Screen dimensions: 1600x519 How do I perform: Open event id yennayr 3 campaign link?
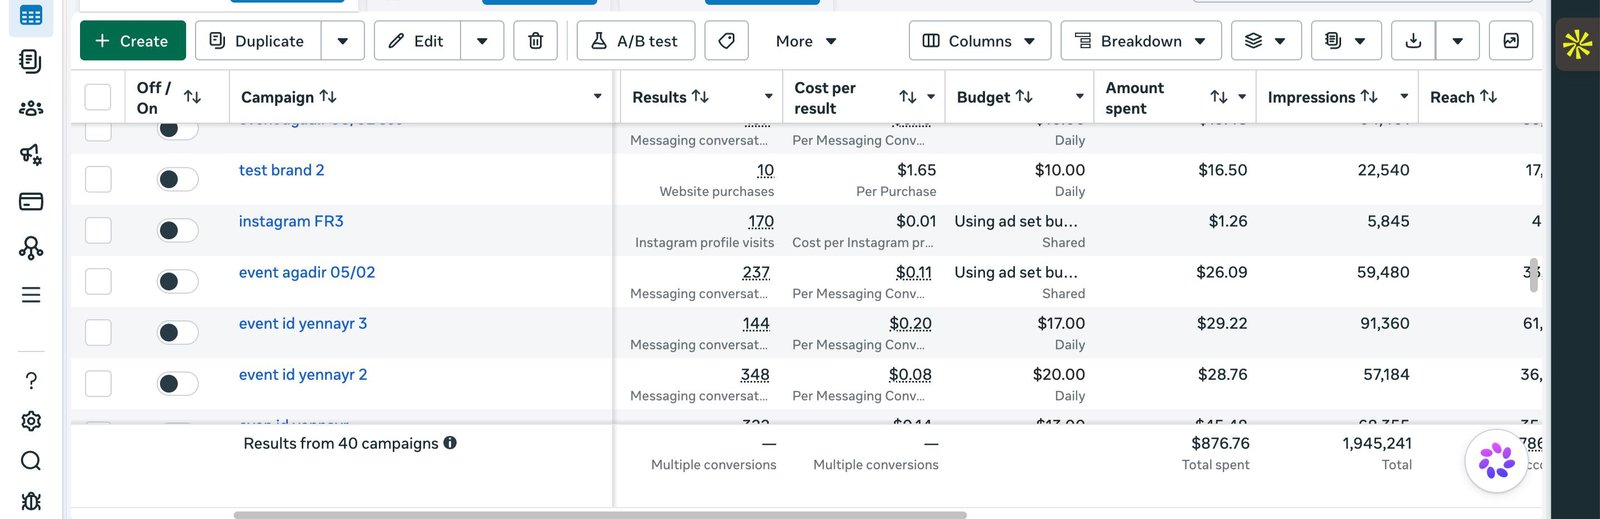tap(303, 323)
